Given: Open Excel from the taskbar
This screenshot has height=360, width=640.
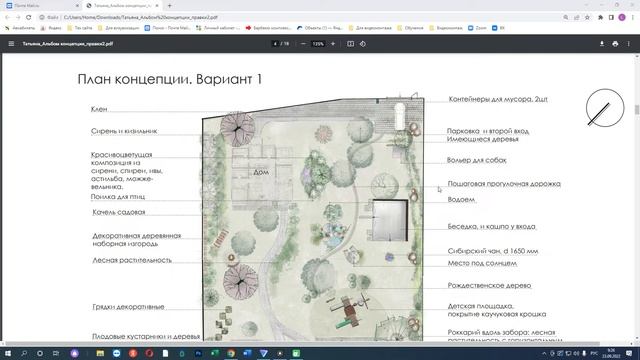Looking at the screenshot, I should tap(215, 353).
